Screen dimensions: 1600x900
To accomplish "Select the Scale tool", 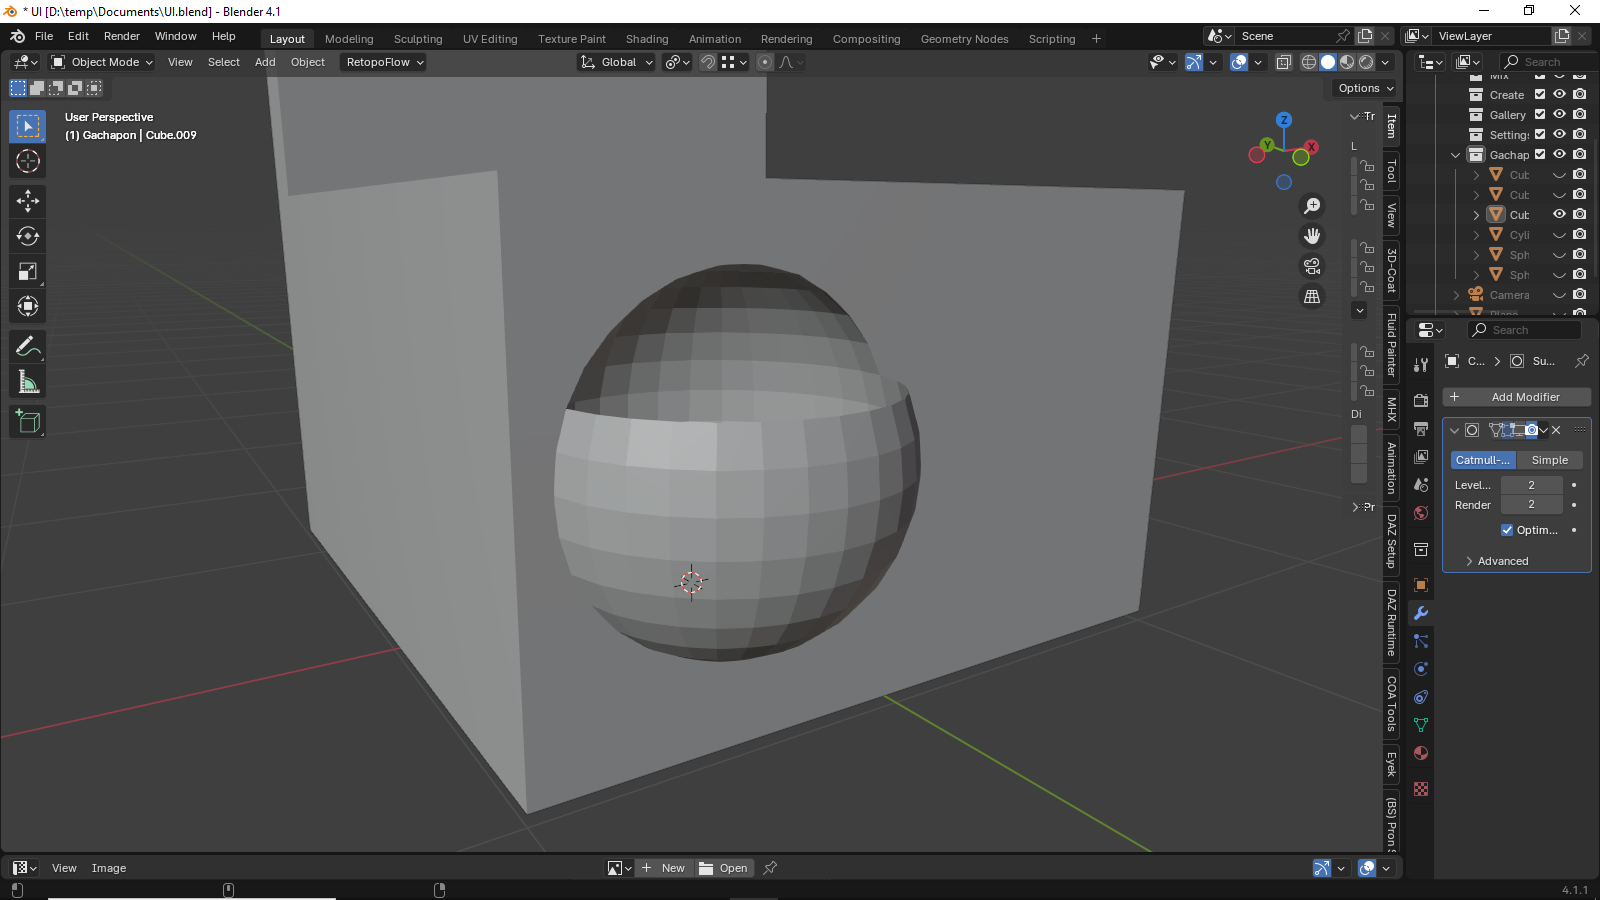I will click(x=28, y=271).
